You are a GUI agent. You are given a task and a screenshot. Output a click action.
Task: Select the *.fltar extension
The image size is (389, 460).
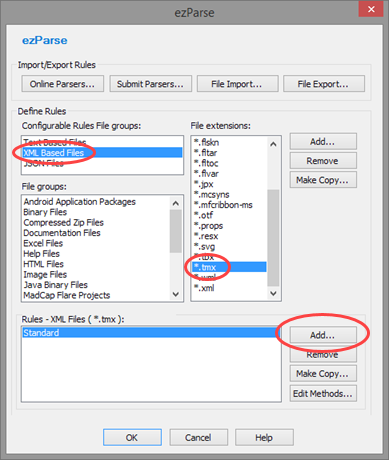(x=230, y=153)
